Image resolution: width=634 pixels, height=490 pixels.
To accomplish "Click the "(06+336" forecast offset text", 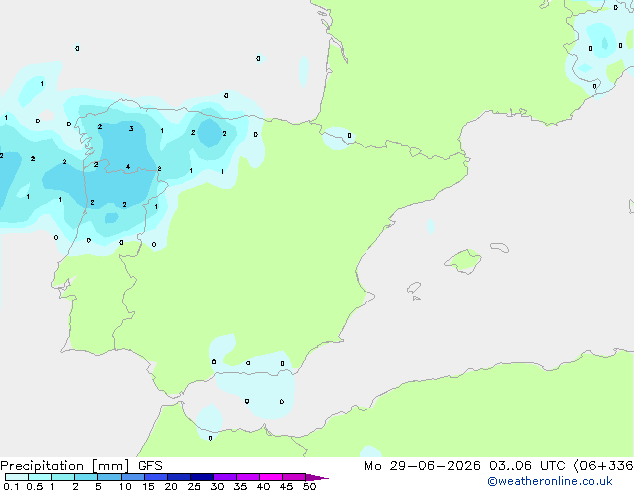I will [603, 466].
